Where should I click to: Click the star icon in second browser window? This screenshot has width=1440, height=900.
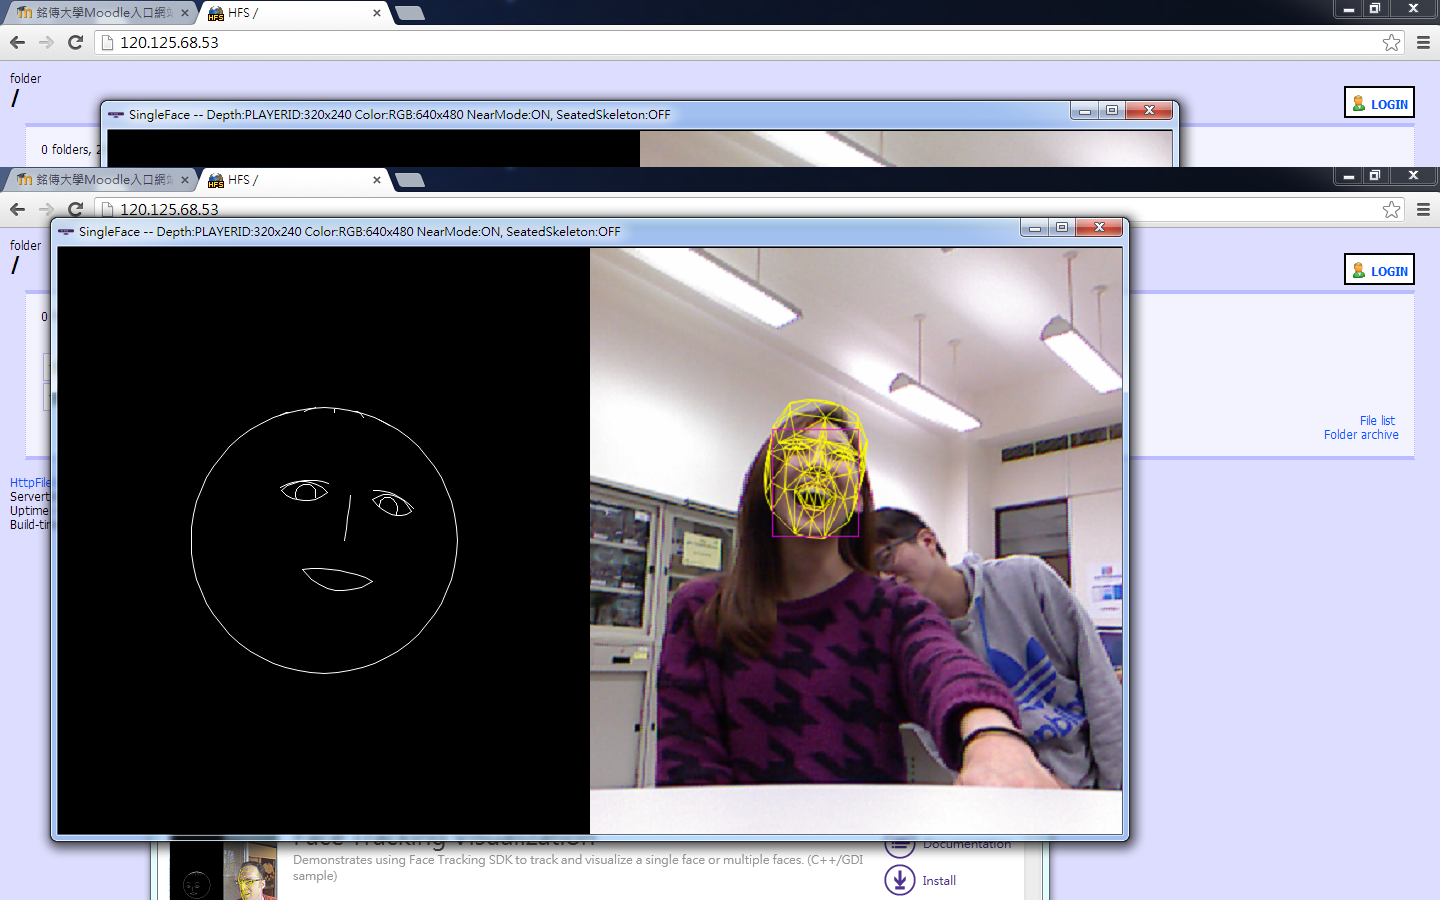(1391, 209)
